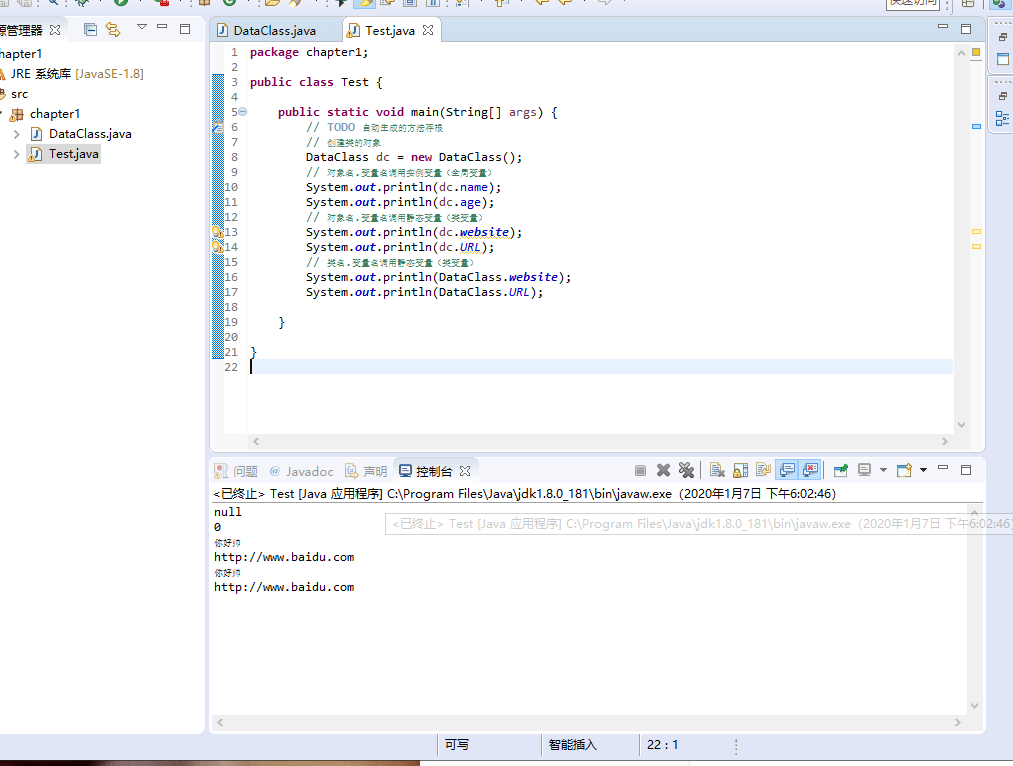Click editor horizontal scrollbar left arrow
The image size is (1013, 766).
(256, 441)
